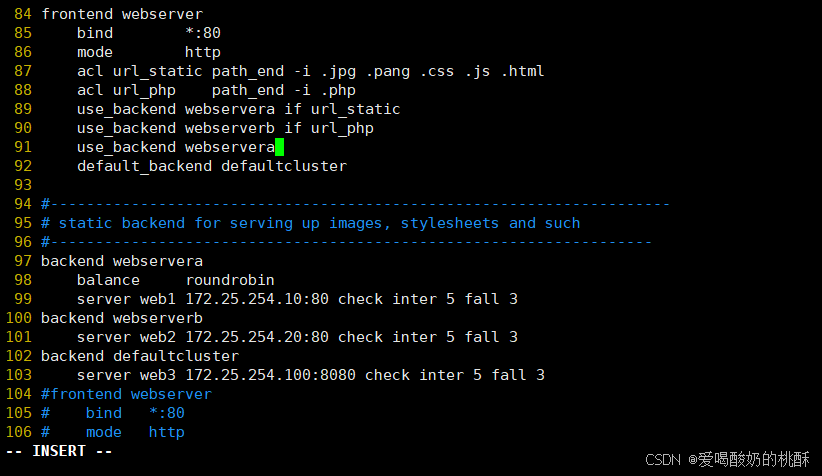Click line number 93 on the empty line
Screen dimensions: 822x476
pyautogui.click(x=23, y=185)
